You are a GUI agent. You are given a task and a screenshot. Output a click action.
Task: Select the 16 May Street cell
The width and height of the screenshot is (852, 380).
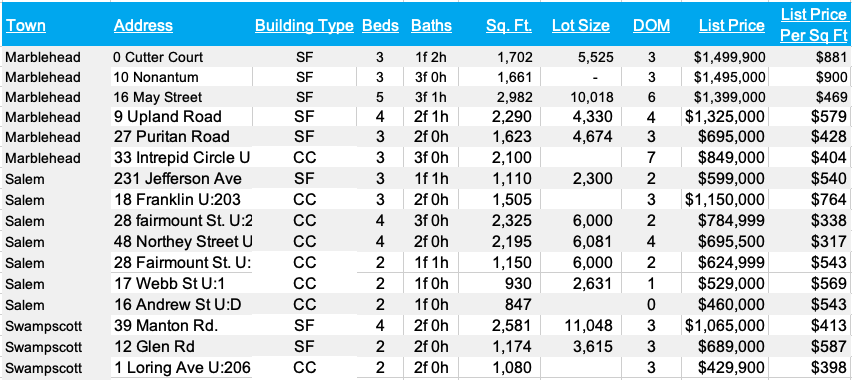click(x=181, y=97)
